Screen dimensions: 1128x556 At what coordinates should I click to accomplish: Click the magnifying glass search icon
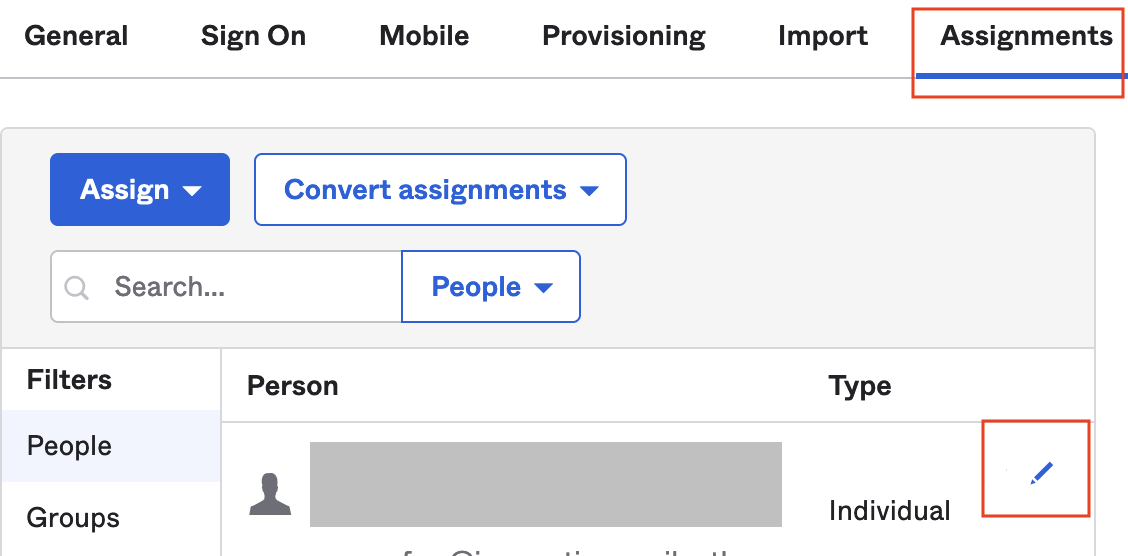pos(77,288)
